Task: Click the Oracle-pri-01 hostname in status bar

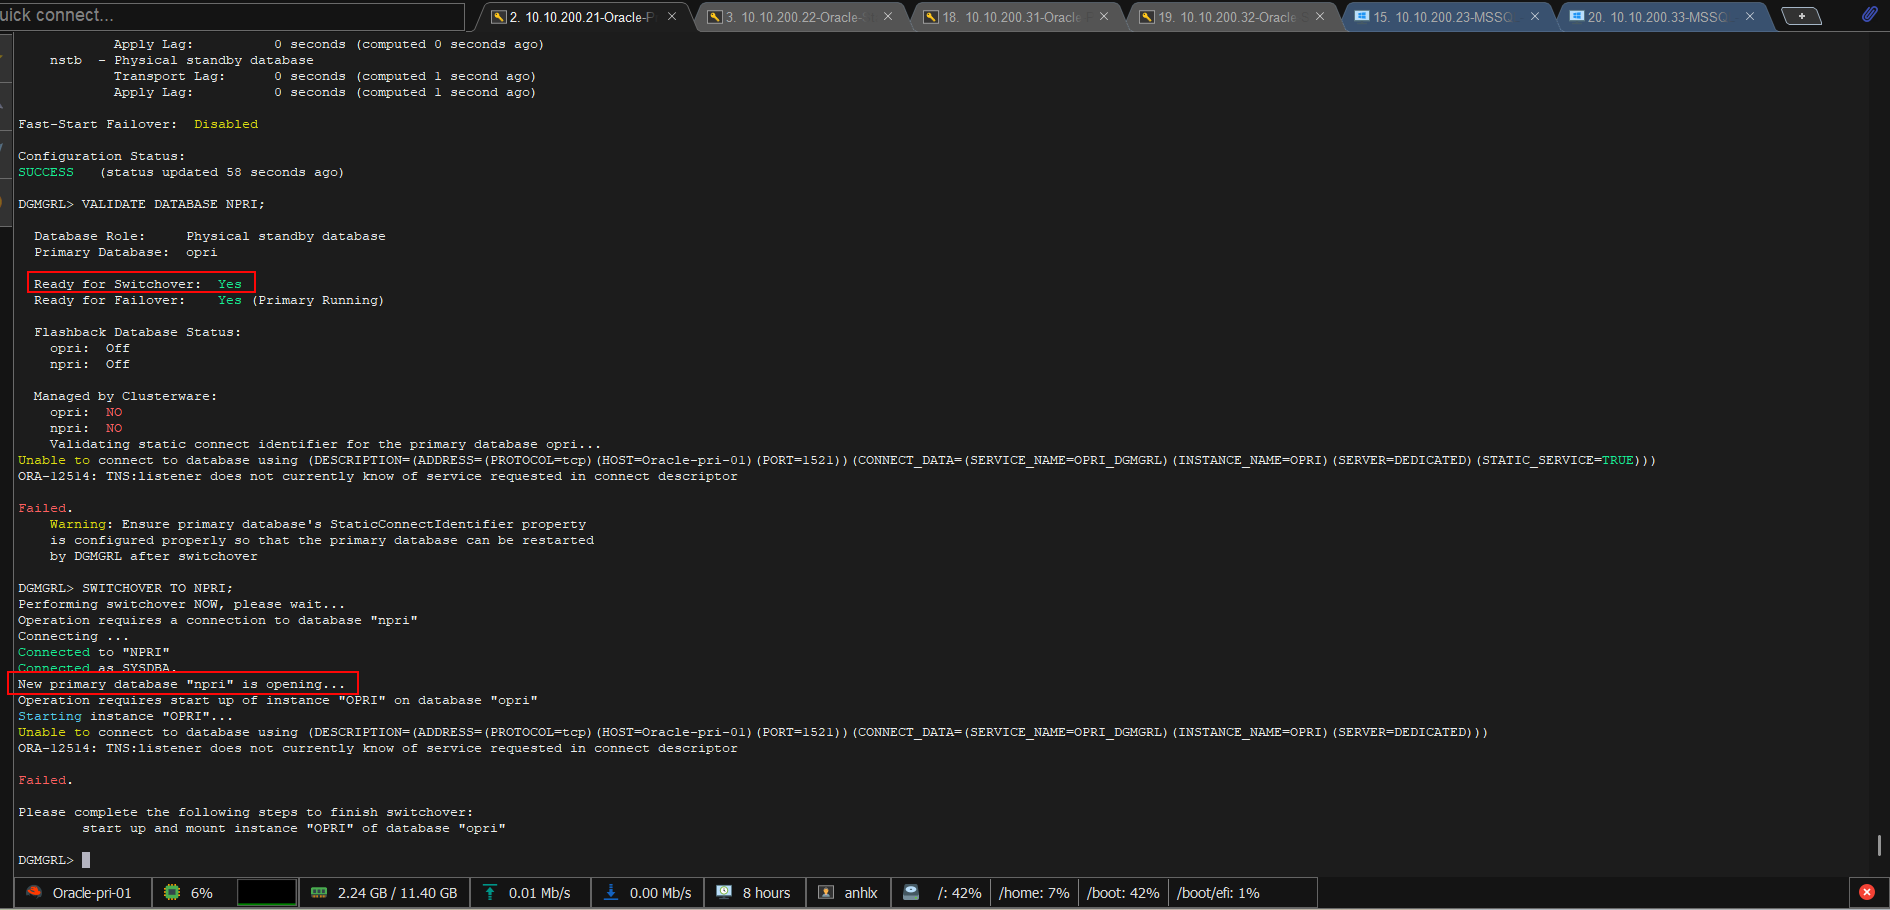Action: [92, 893]
